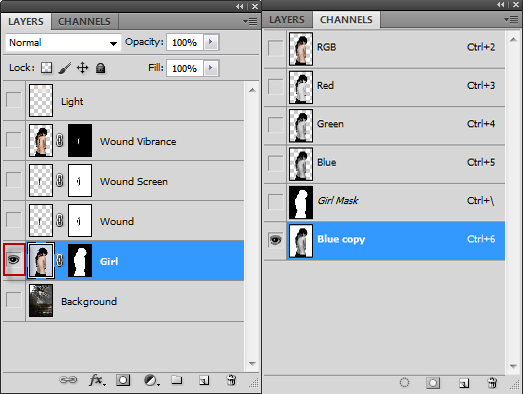524x394 pixels.
Task: Click Wound Vibrance black mask thumbnail
Action: point(80,141)
